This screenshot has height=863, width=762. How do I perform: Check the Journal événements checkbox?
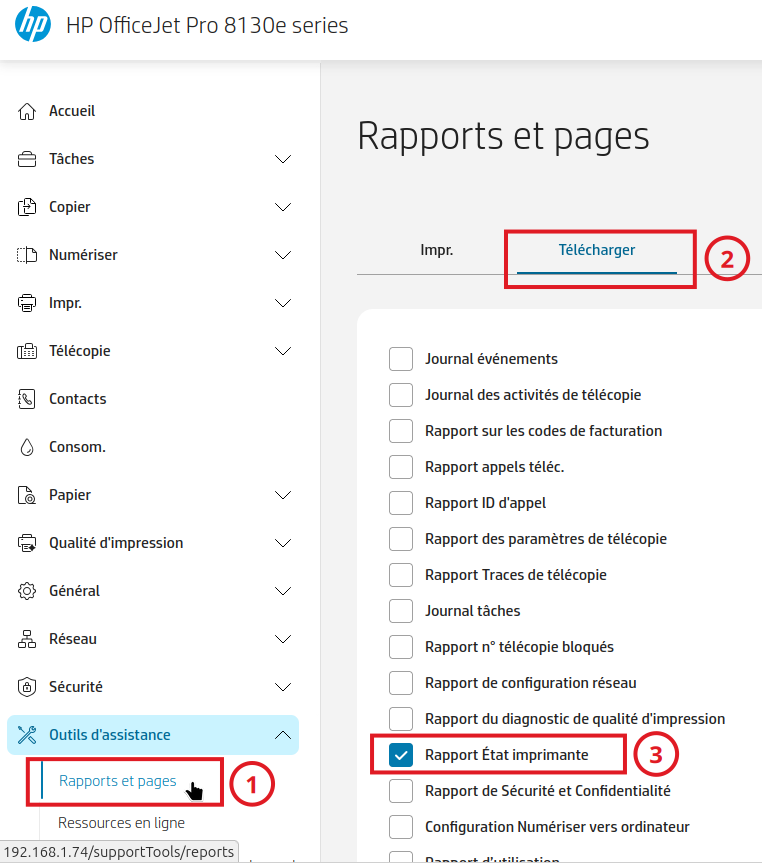click(401, 359)
